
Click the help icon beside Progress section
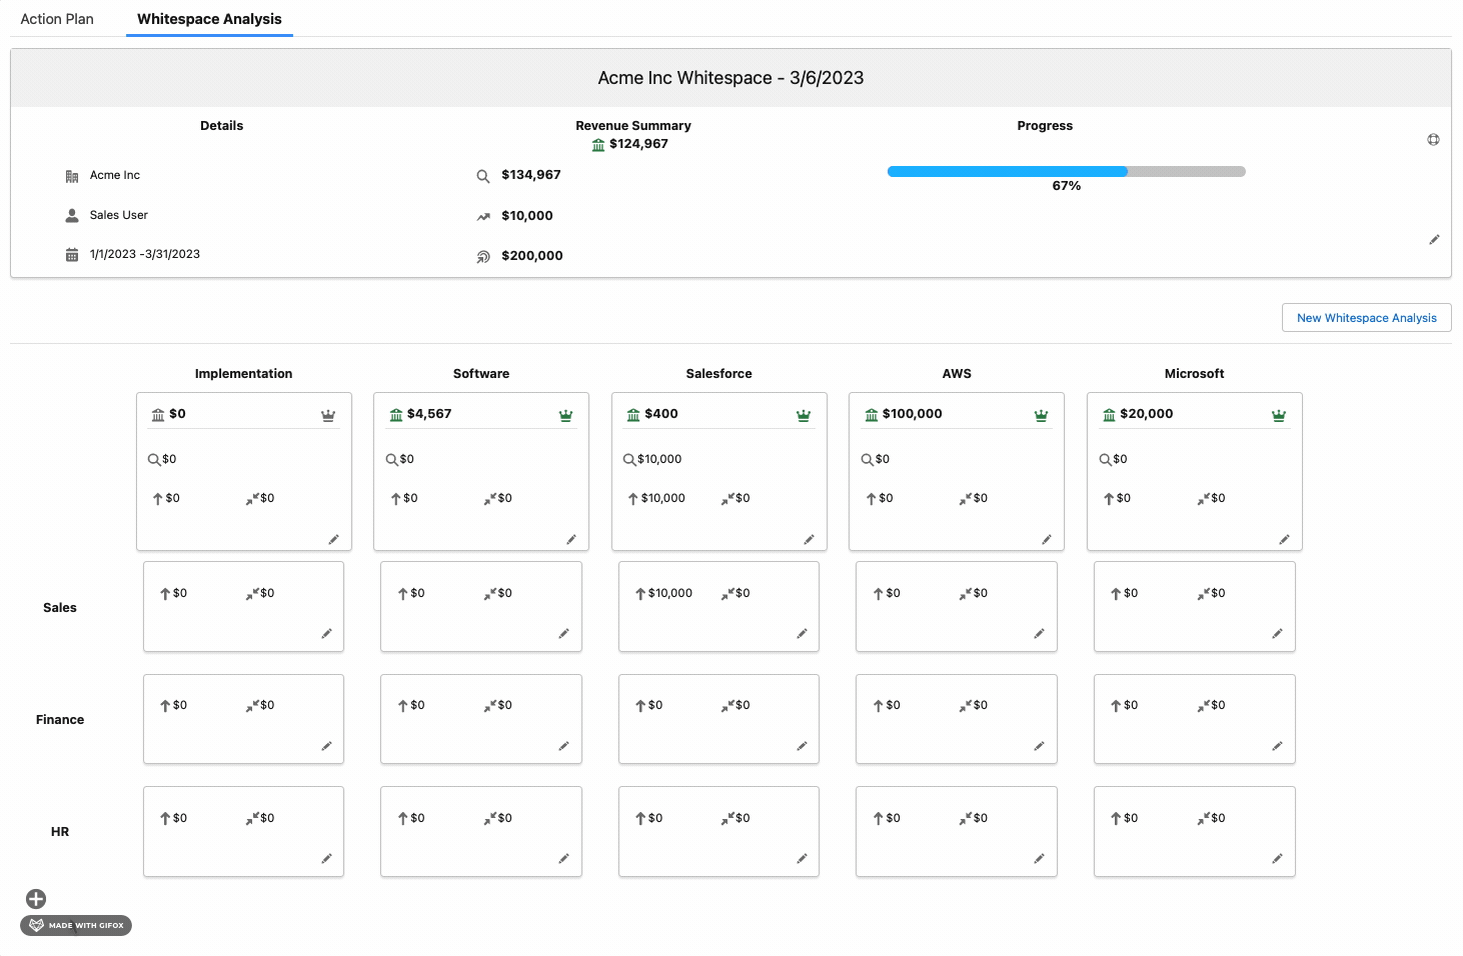1433,140
